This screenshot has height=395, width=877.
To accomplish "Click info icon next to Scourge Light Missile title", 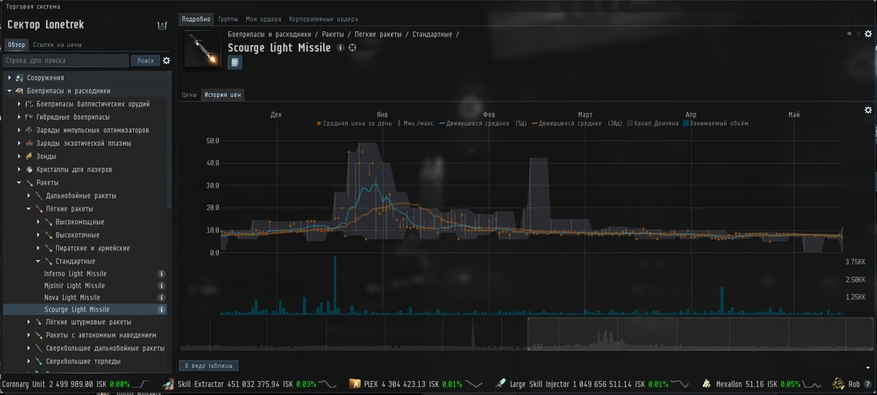I will pos(340,48).
